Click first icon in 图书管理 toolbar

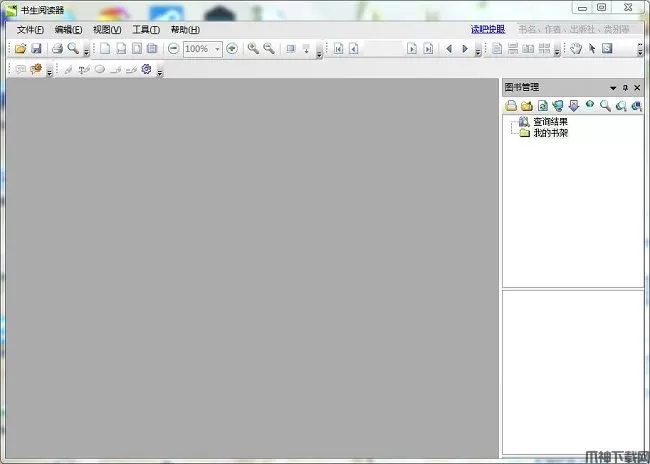[x=511, y=106]
